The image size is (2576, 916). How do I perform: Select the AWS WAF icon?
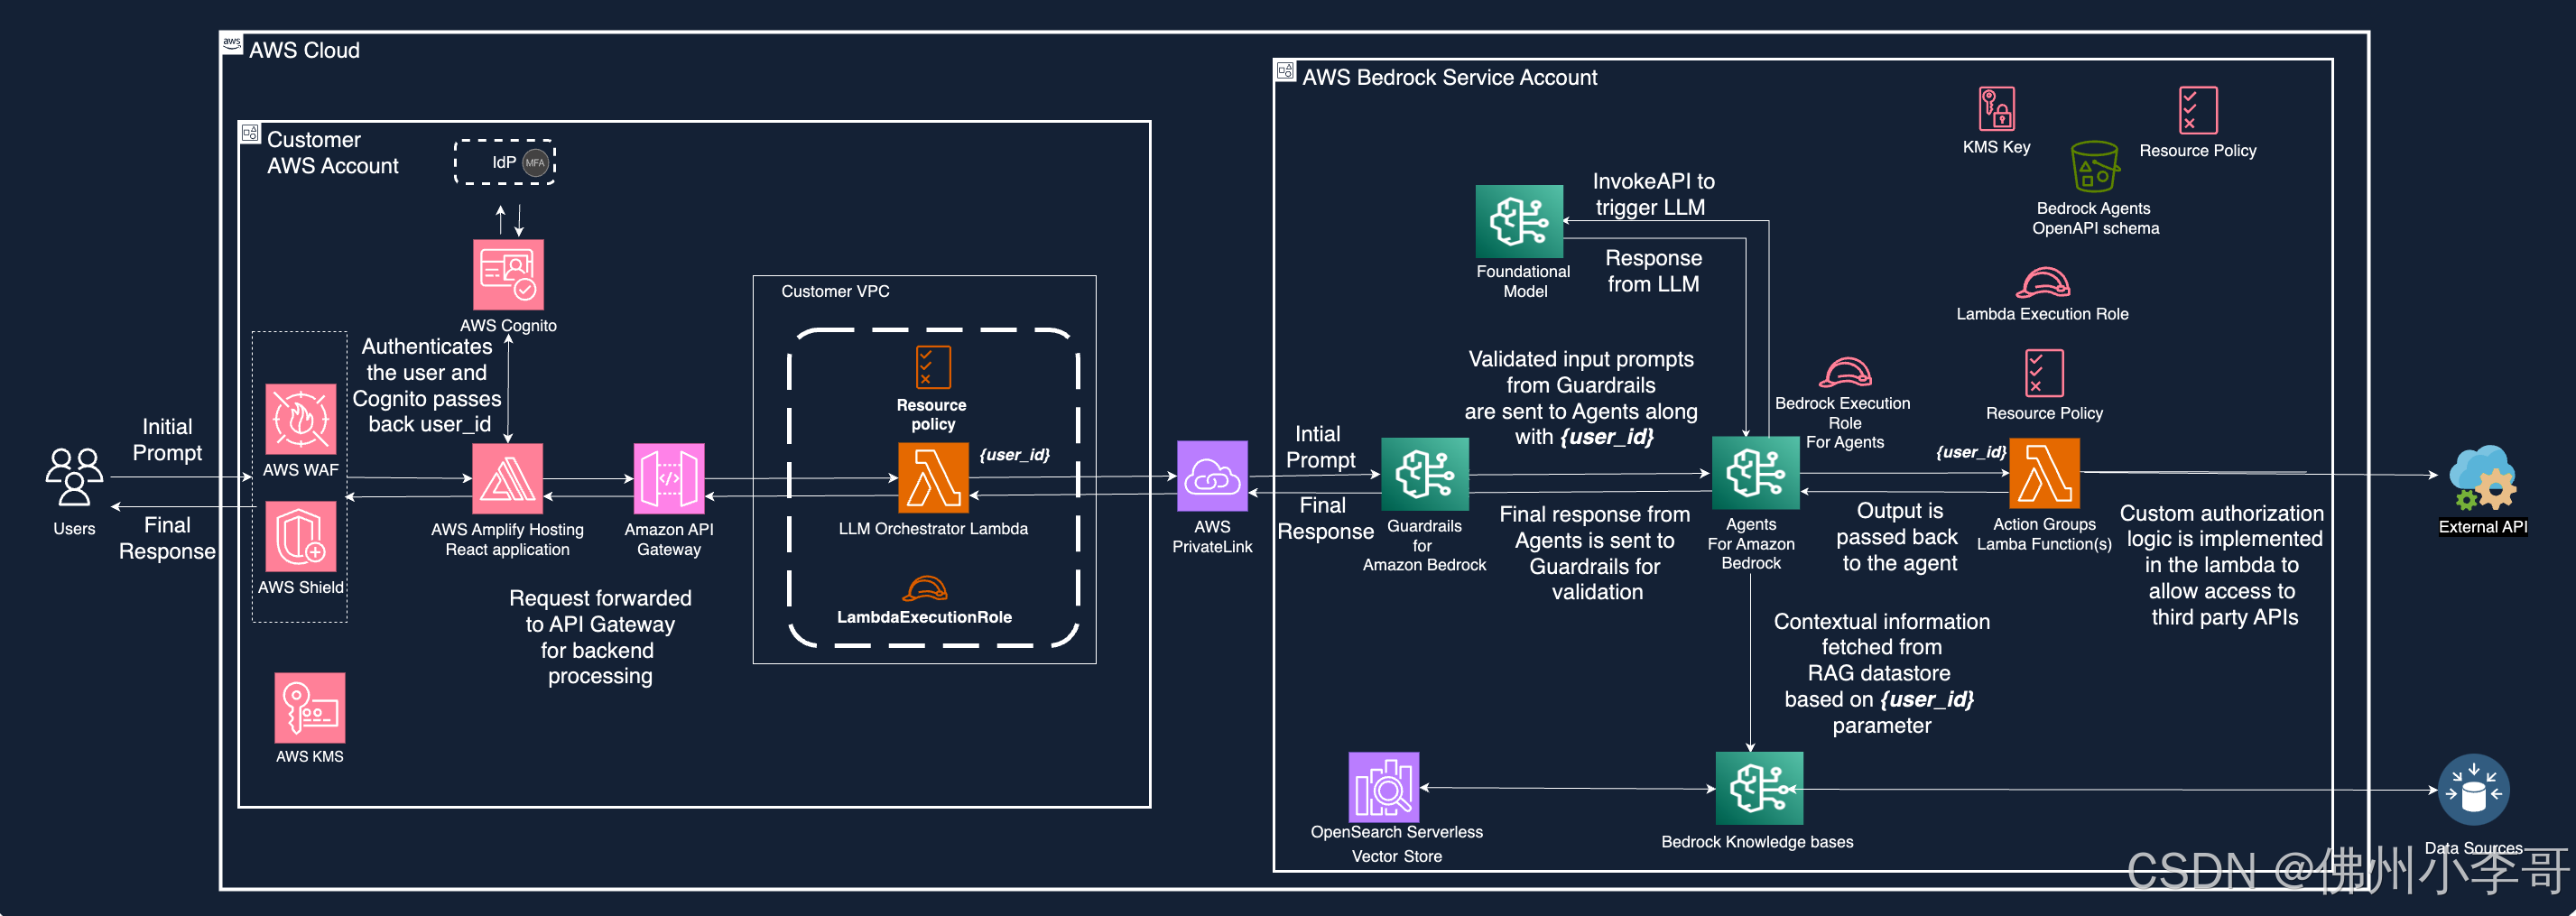(301, 419)
